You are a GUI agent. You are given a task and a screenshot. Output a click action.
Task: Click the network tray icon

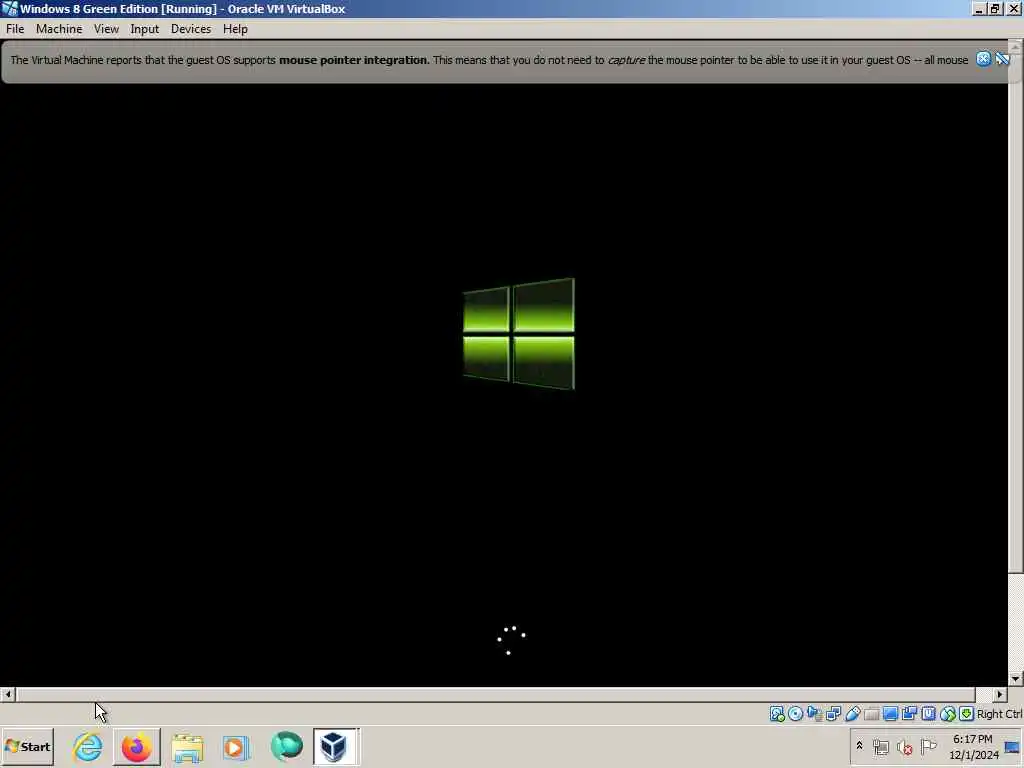tap(881, 746)
